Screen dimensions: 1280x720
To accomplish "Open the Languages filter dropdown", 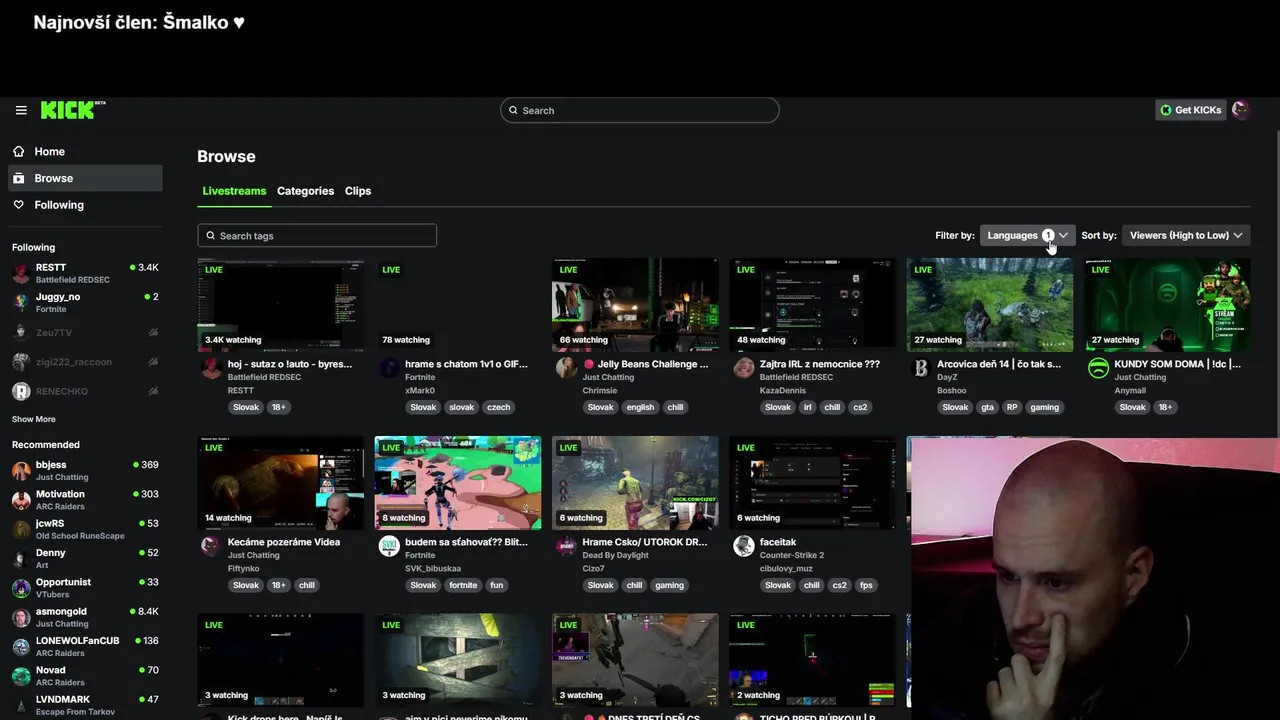I will pyautogui.click(x=1027, y=235).
